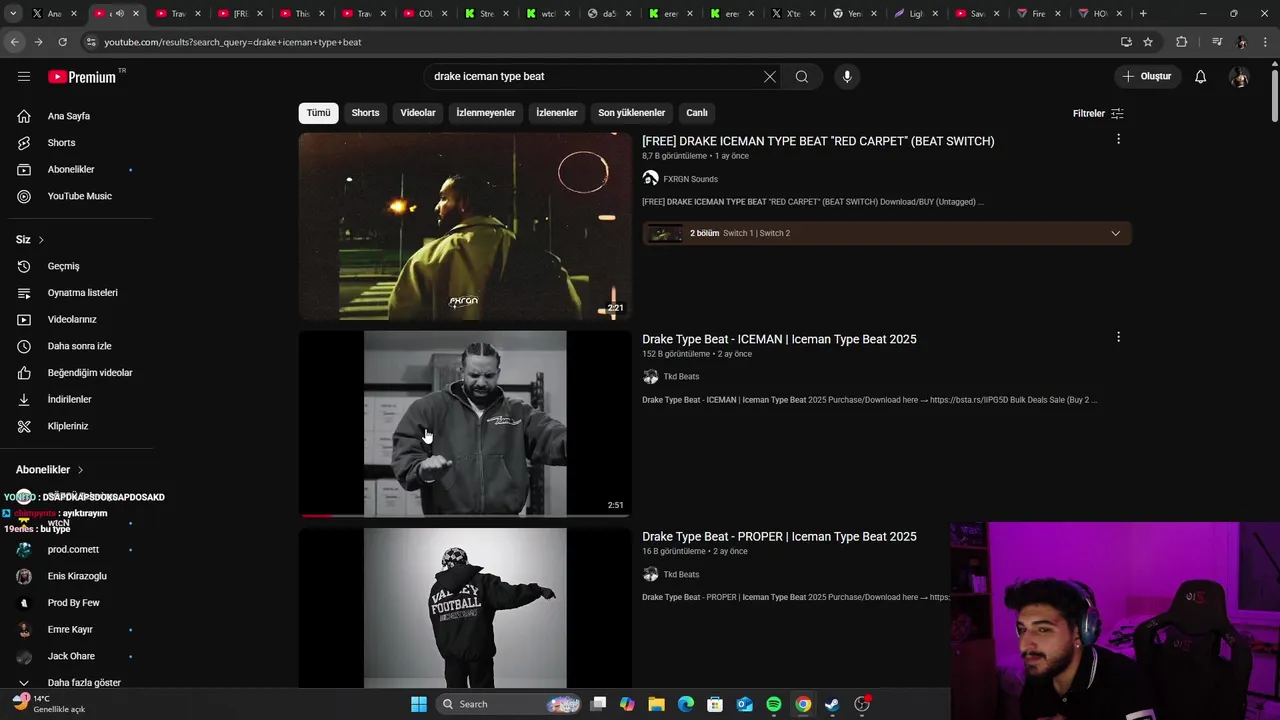The width and height of the screenshot is (1280, 720).
Task: Open İndirilenler downloads
Action: click(77, 399)
